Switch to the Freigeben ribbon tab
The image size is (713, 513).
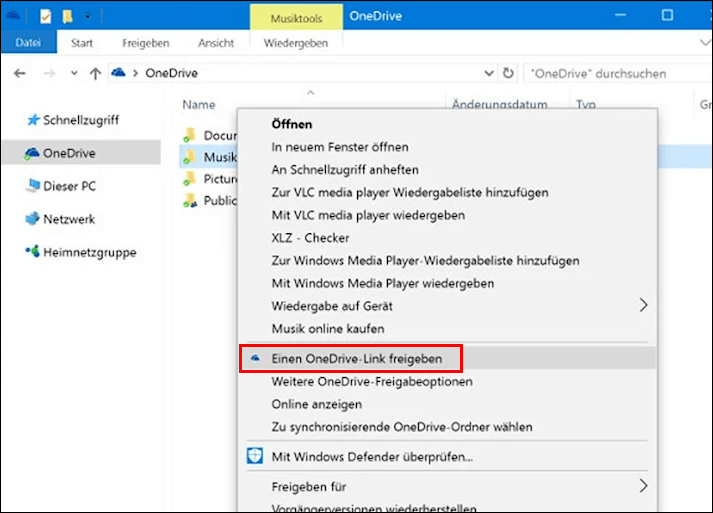tap(146, 43)
